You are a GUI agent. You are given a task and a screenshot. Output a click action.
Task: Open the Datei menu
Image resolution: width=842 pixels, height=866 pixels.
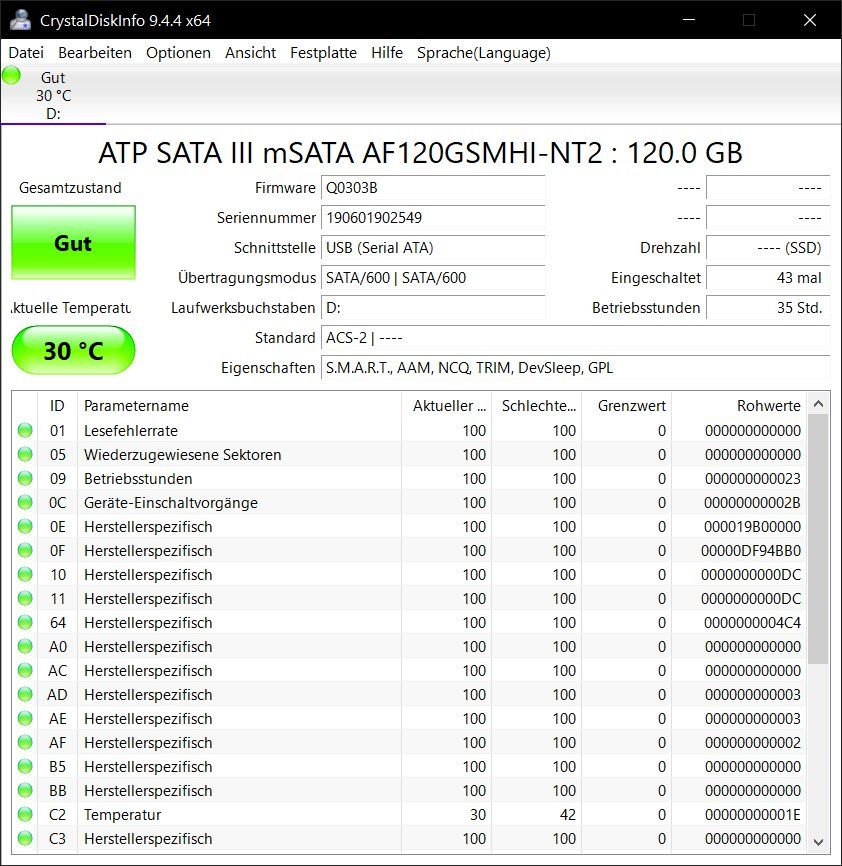[x=26, y=53]
